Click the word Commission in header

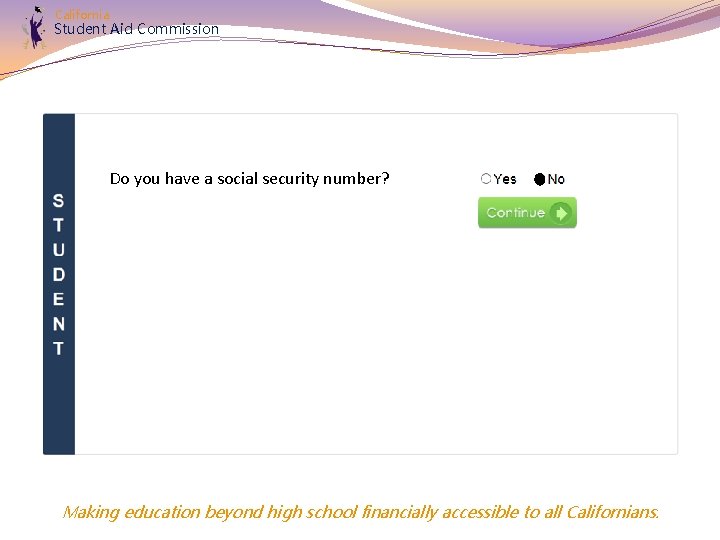(178, 29)
